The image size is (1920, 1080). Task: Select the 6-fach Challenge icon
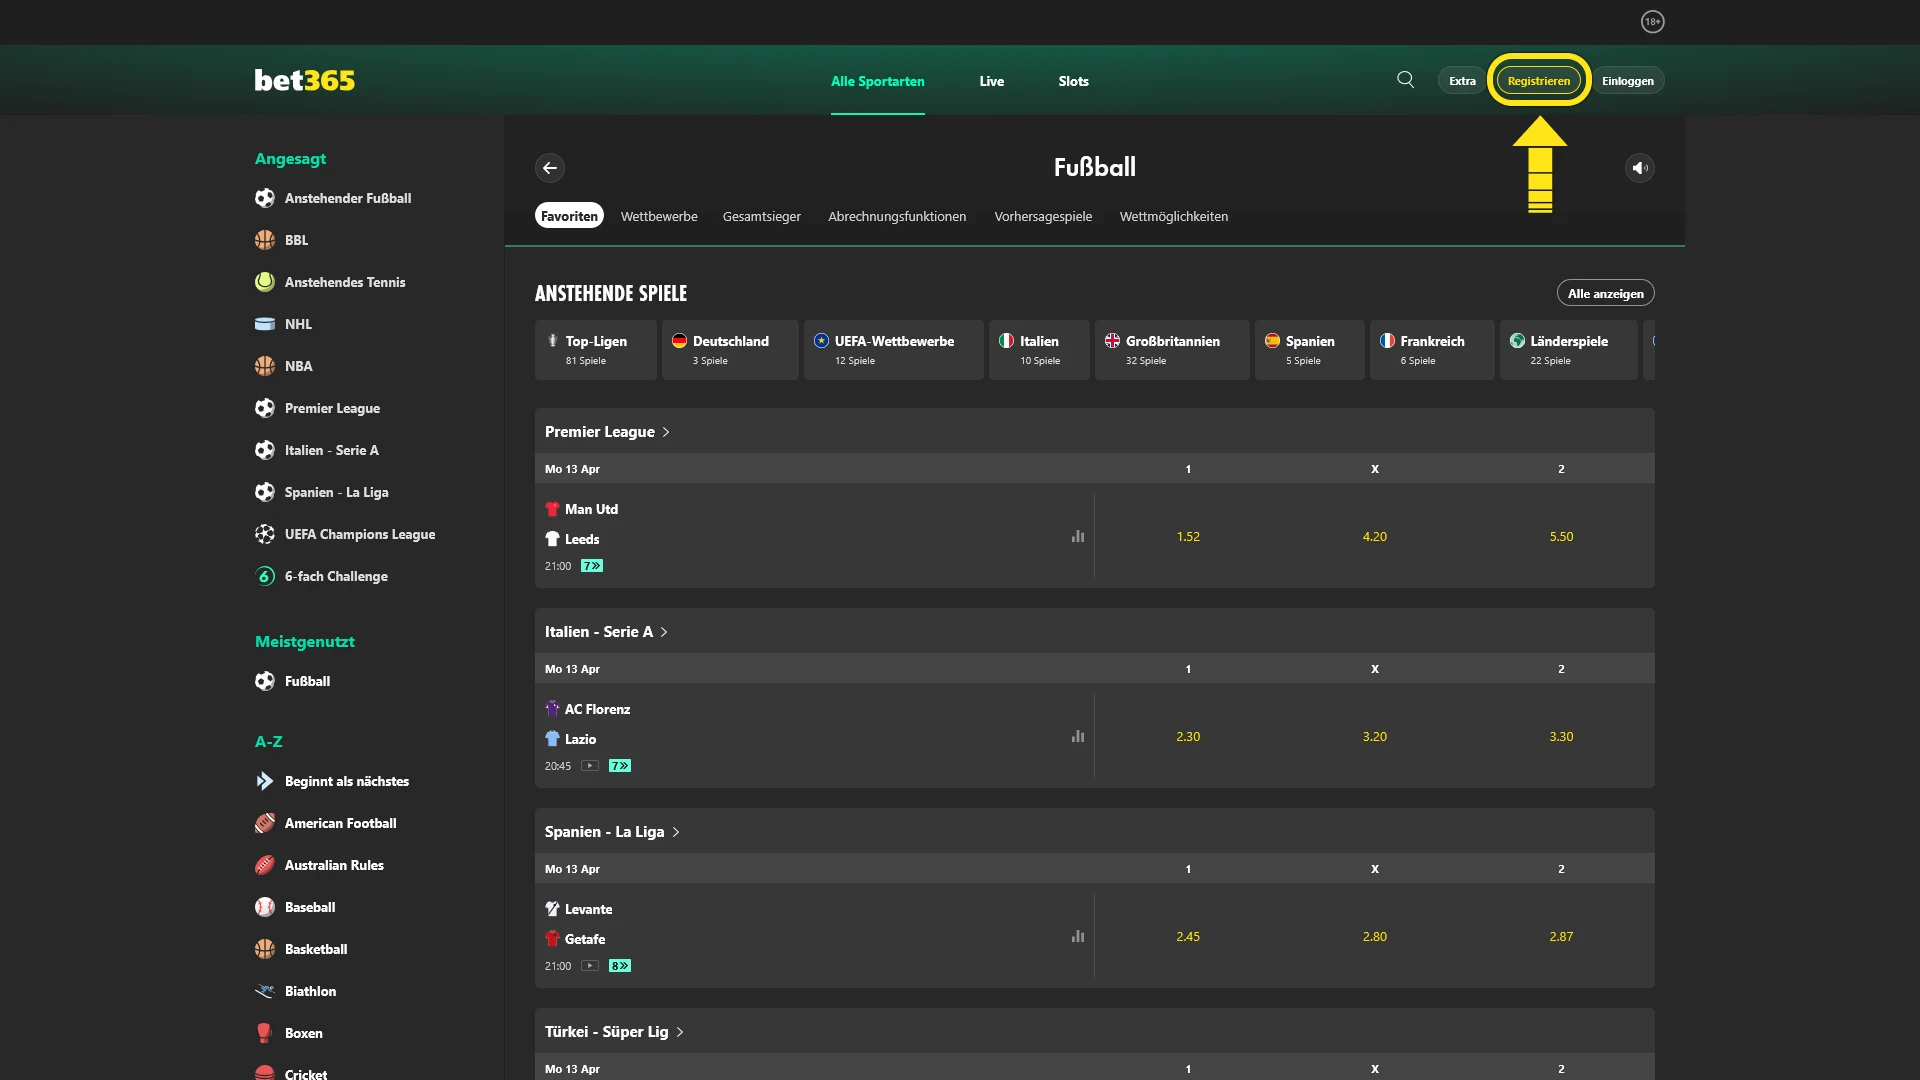coord(264,576)
